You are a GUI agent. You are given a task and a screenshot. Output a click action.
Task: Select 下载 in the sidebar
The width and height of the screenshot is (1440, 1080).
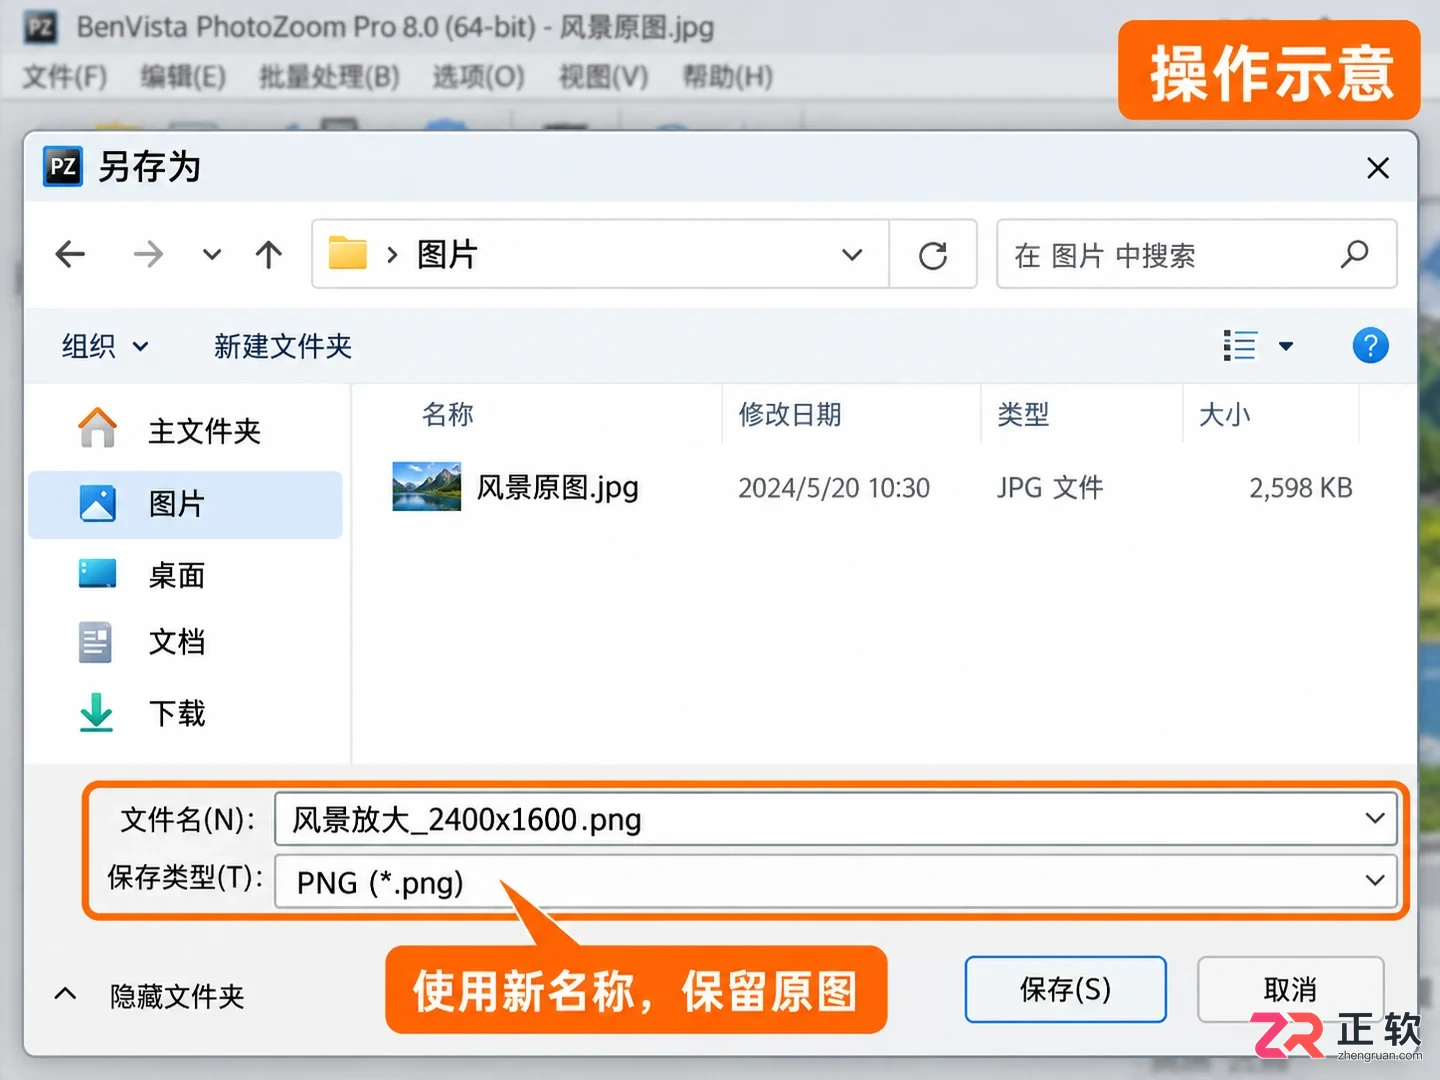click(x=186, y=713)
